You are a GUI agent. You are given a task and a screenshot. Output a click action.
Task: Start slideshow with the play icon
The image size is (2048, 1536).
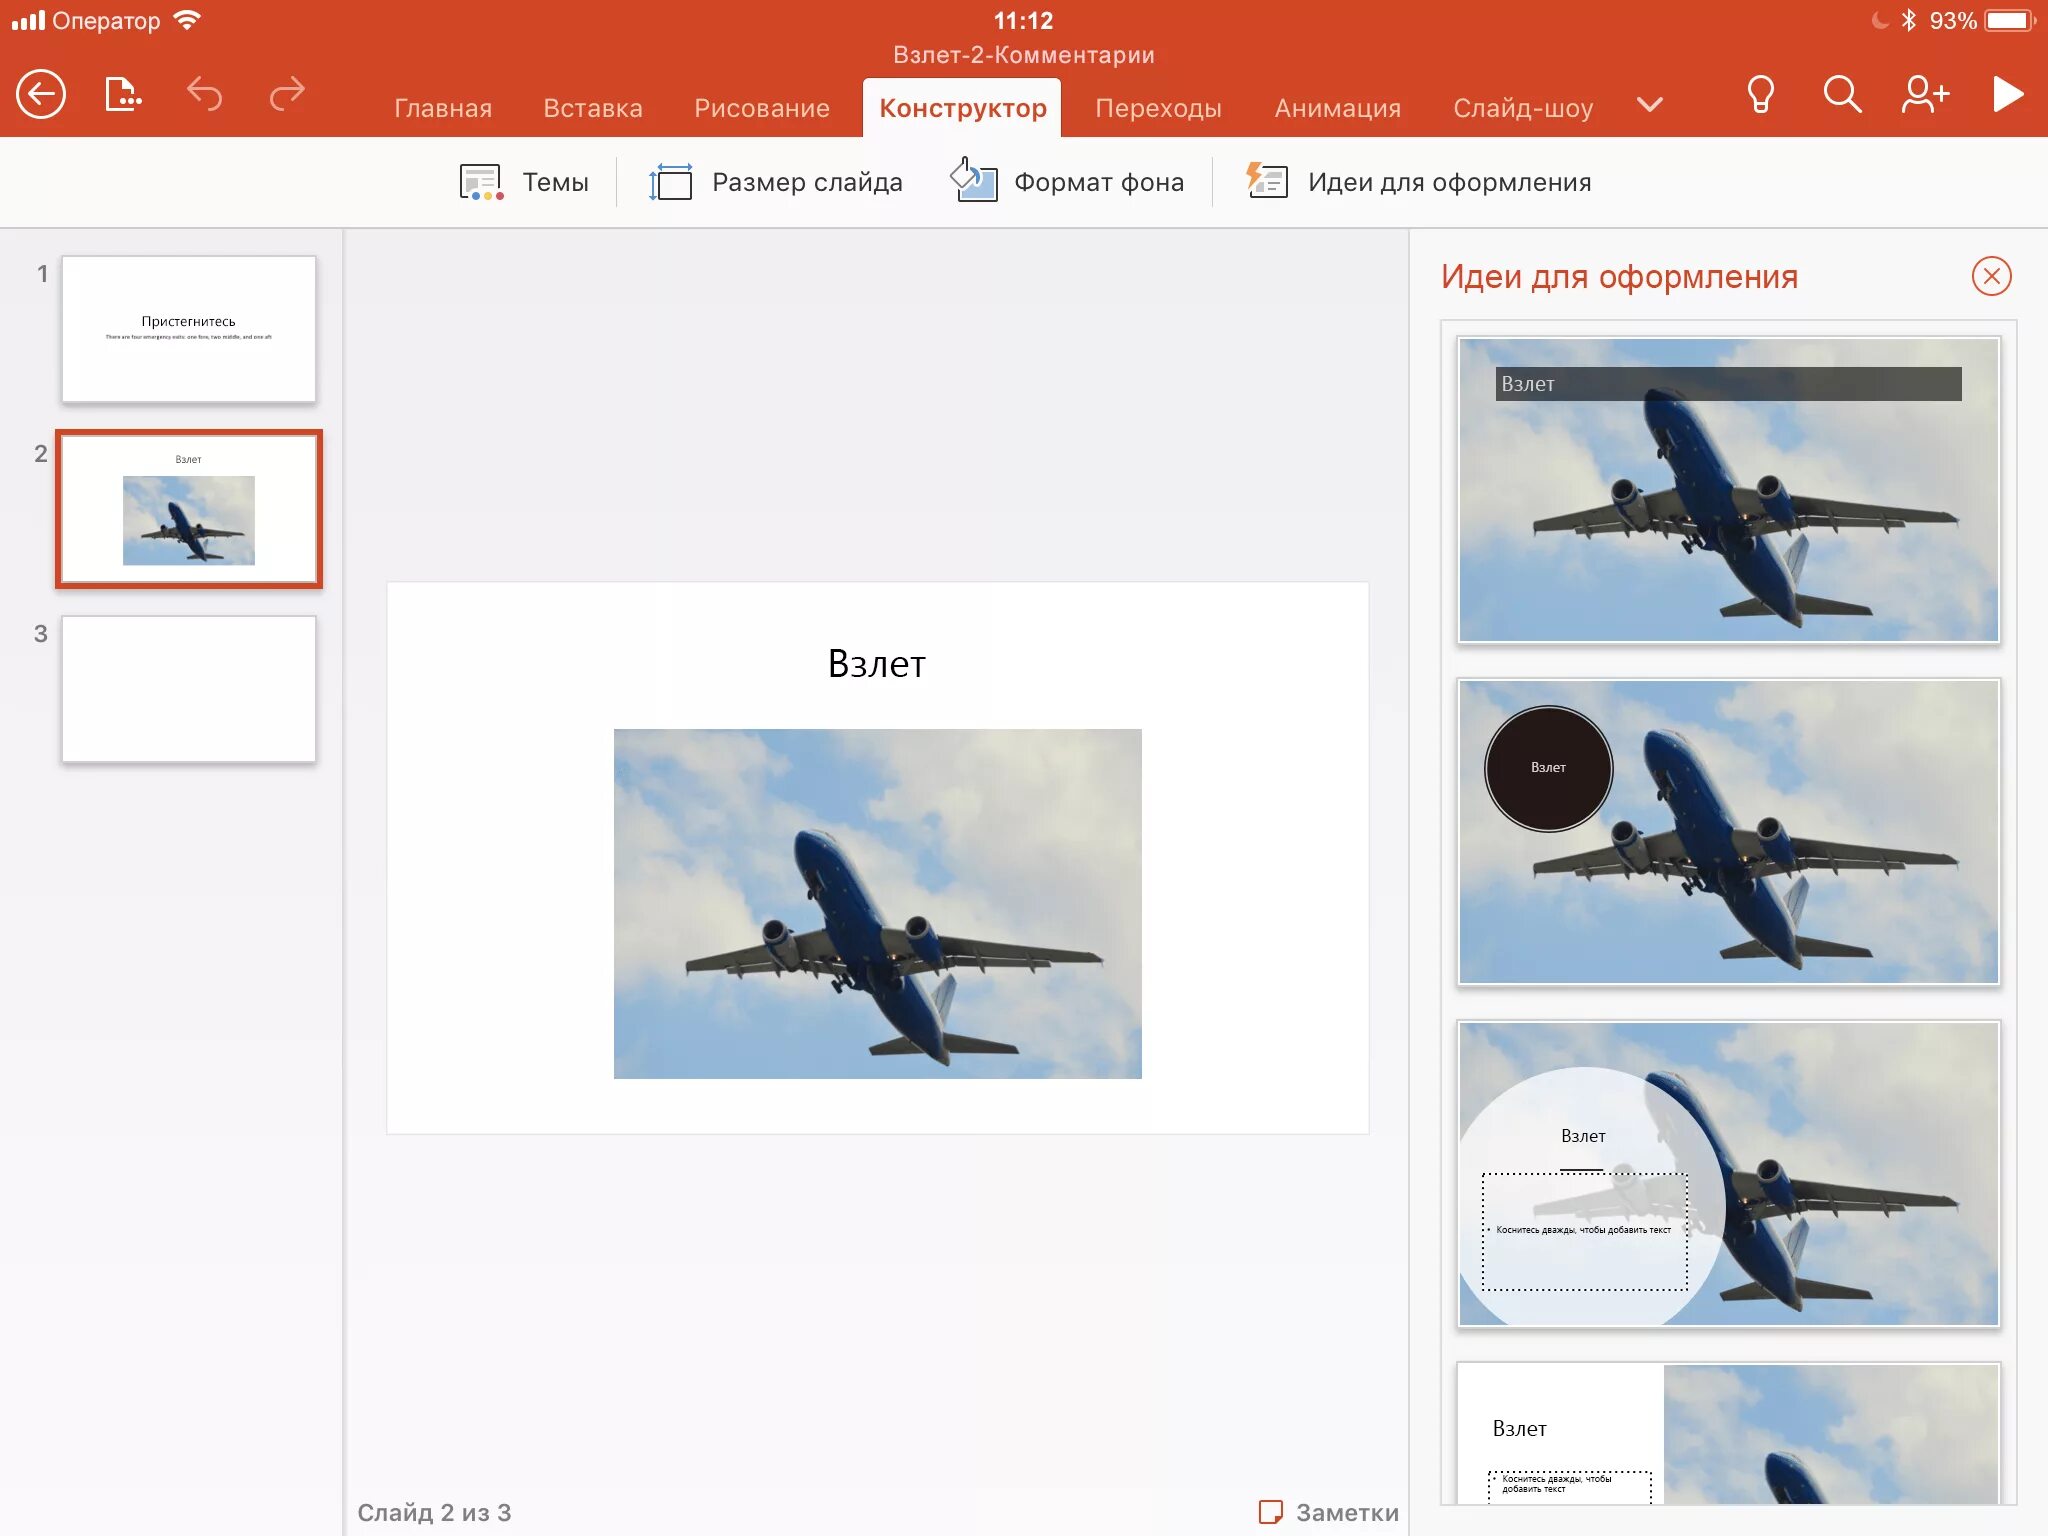2007,95
